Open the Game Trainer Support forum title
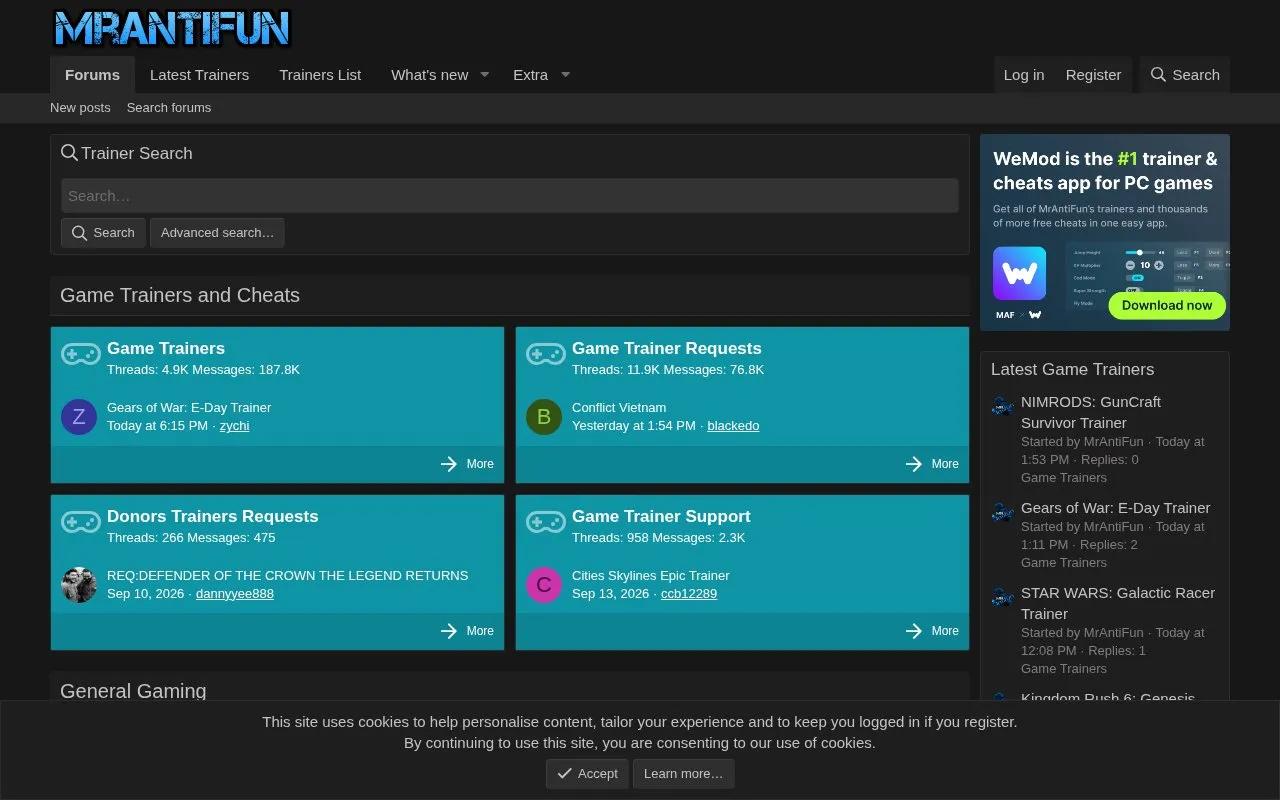The width and height of the screenshot is (1280, 800). tap(661, 517)
